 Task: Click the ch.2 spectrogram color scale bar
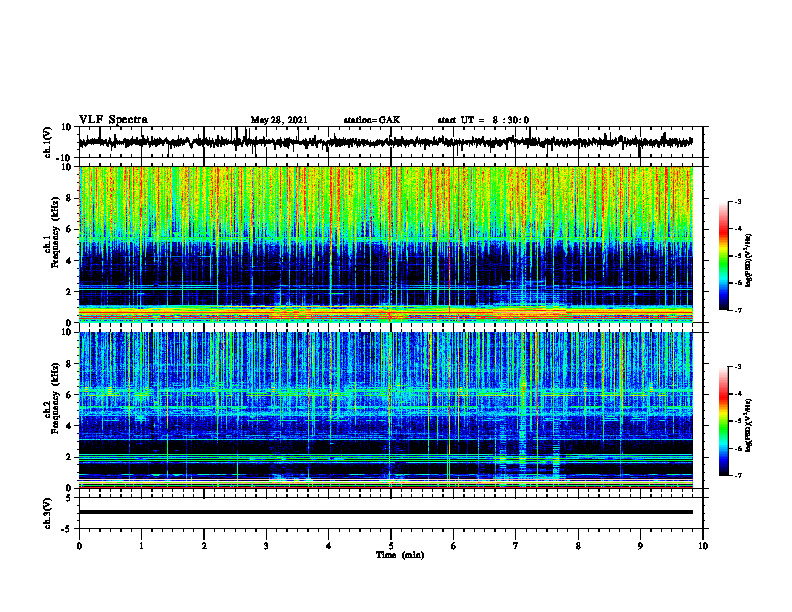click(x=724, y=421)
